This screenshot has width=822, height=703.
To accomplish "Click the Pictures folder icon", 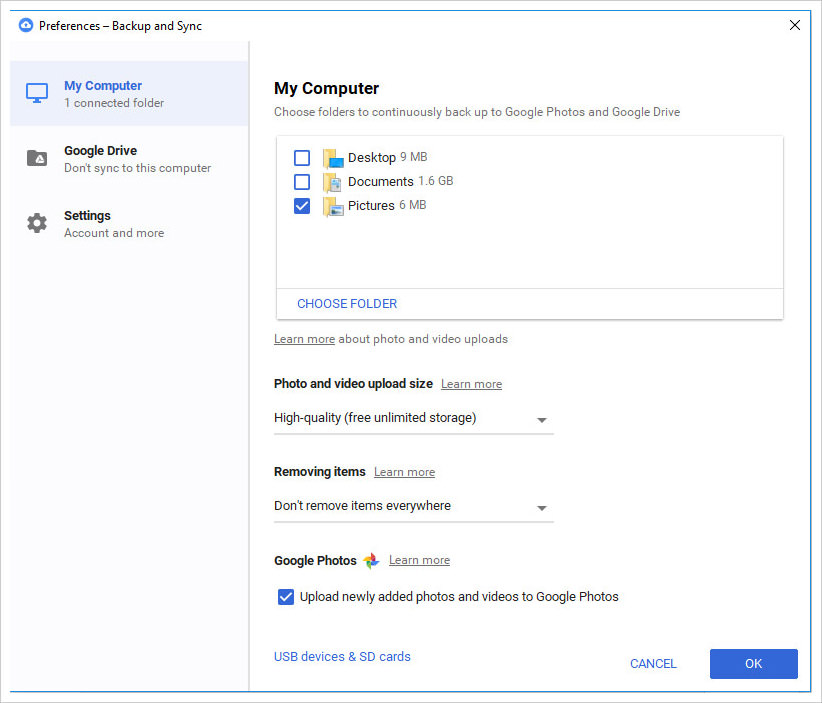I will coord(333,206).
